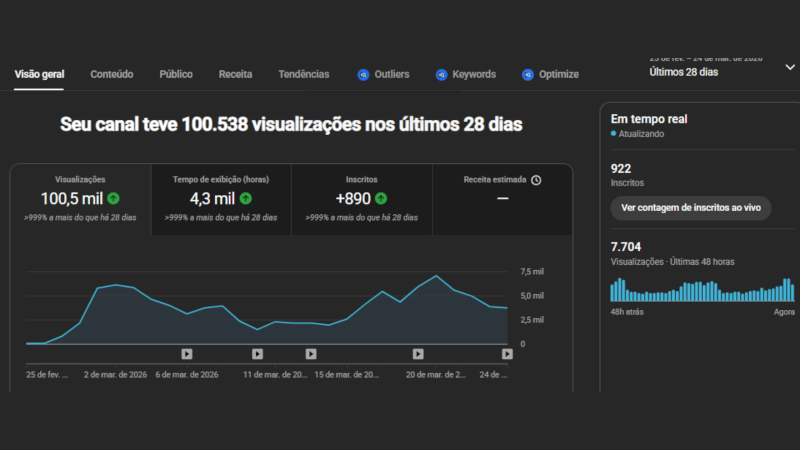Expand the Últimos 28 dias date dropdown
Image resolution: width=800 pixels, height=450 pixels.
789,67
